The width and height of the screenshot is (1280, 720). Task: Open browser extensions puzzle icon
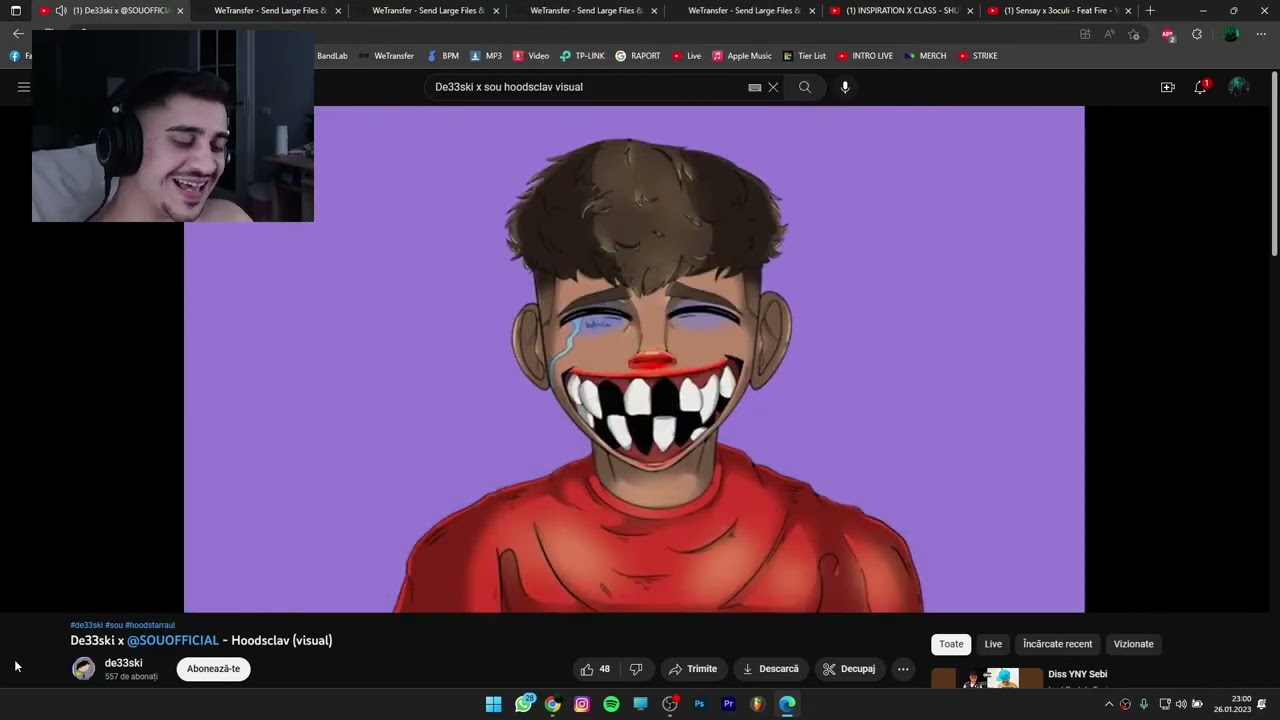(1197, 34)
